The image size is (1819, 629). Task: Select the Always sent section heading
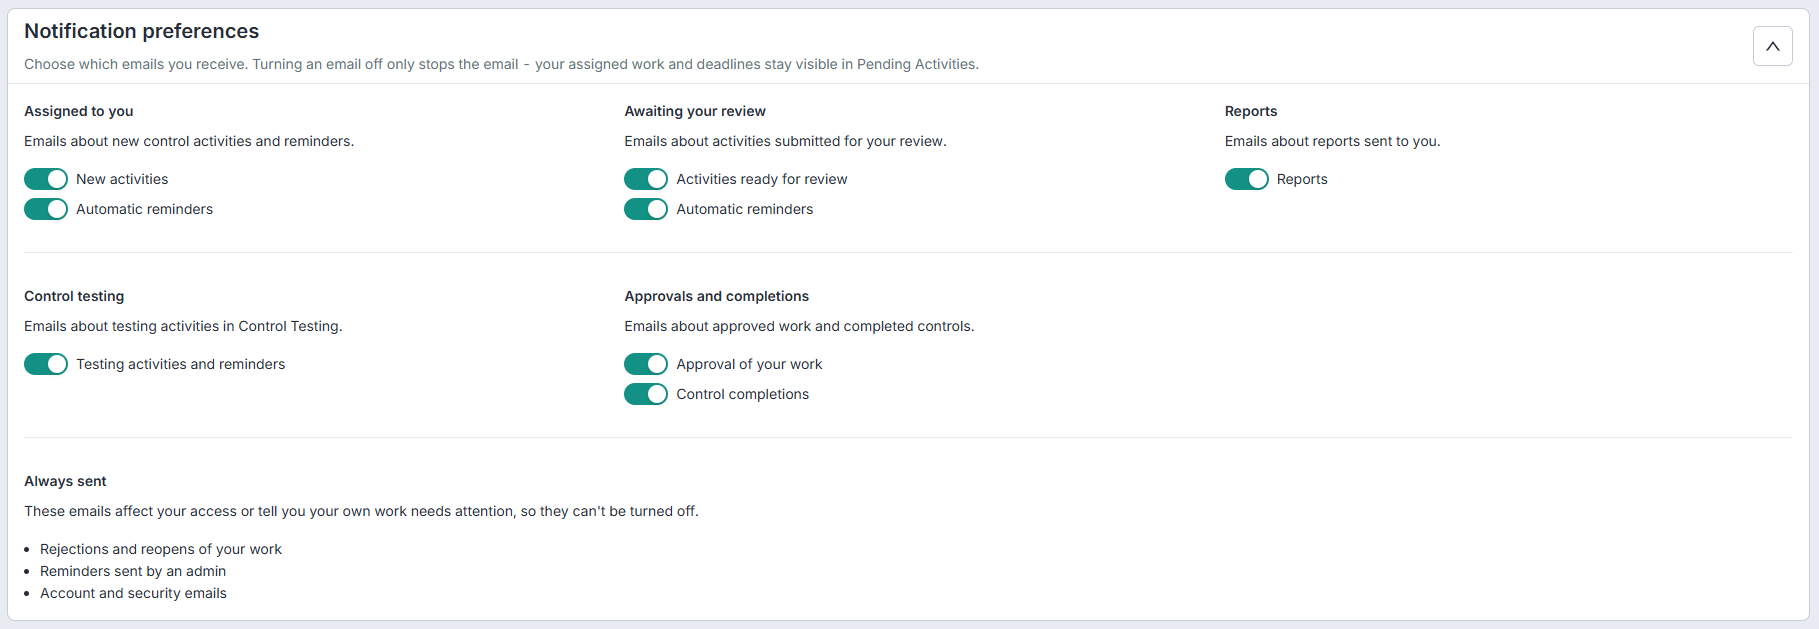[65, 481]
